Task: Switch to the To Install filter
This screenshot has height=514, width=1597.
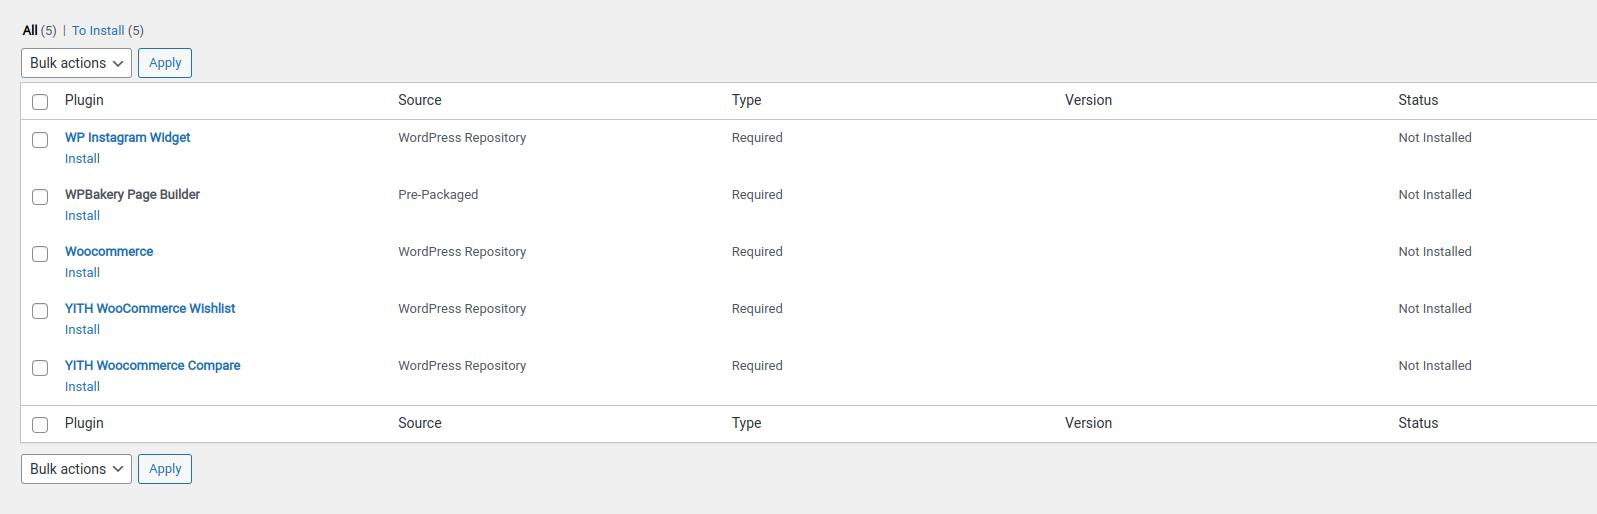Action: 98,31
